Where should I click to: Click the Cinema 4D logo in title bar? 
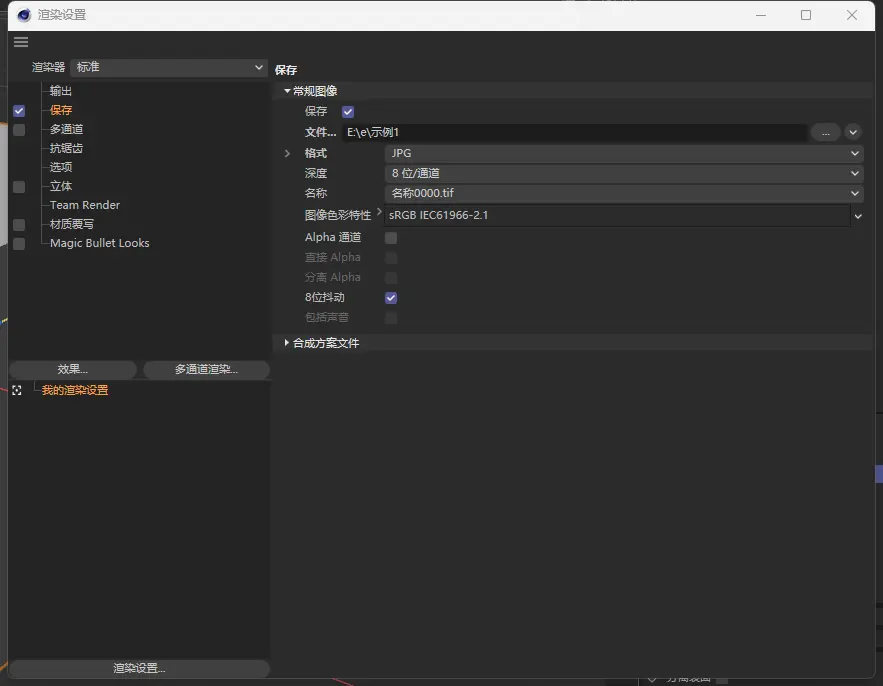(24, 15)
